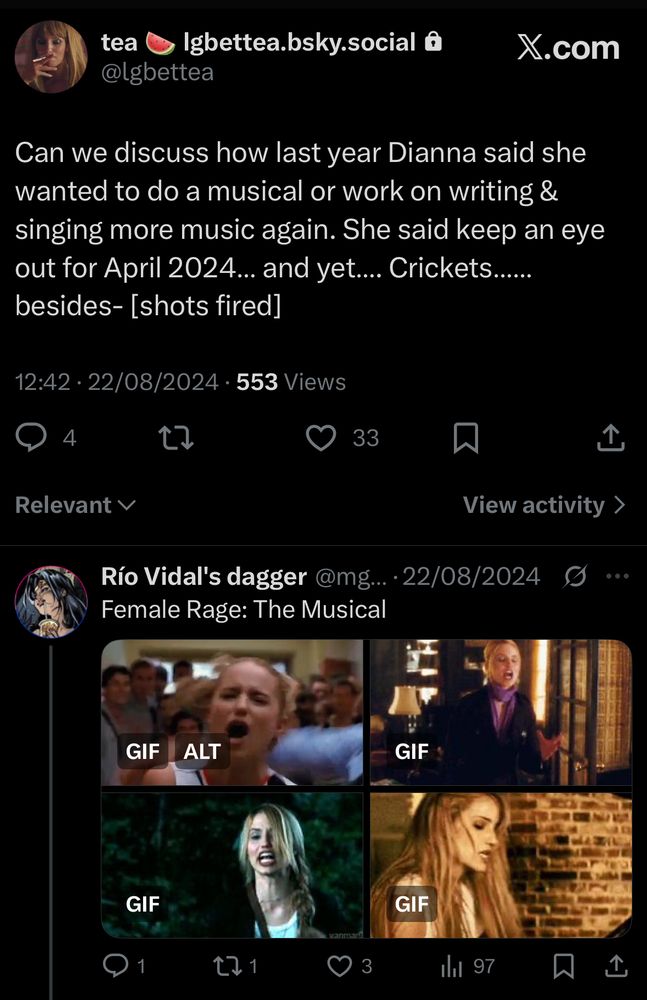Reply to tea's main post

tap(31, 438)
